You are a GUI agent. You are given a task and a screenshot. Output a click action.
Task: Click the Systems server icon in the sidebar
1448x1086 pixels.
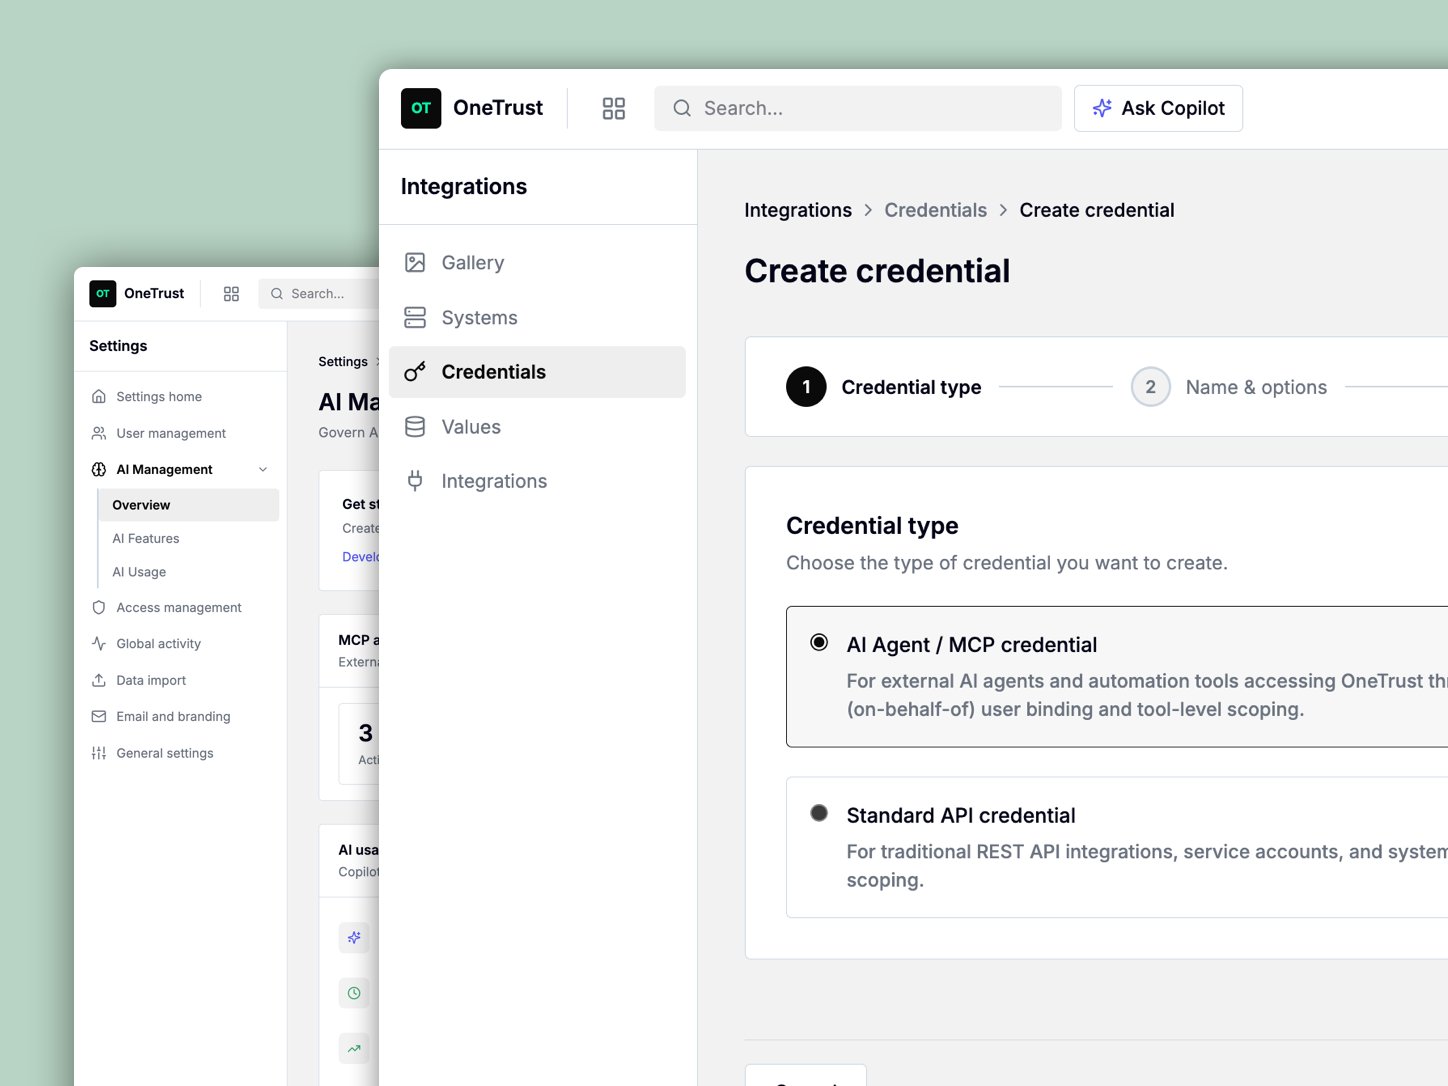click(415, 317)
